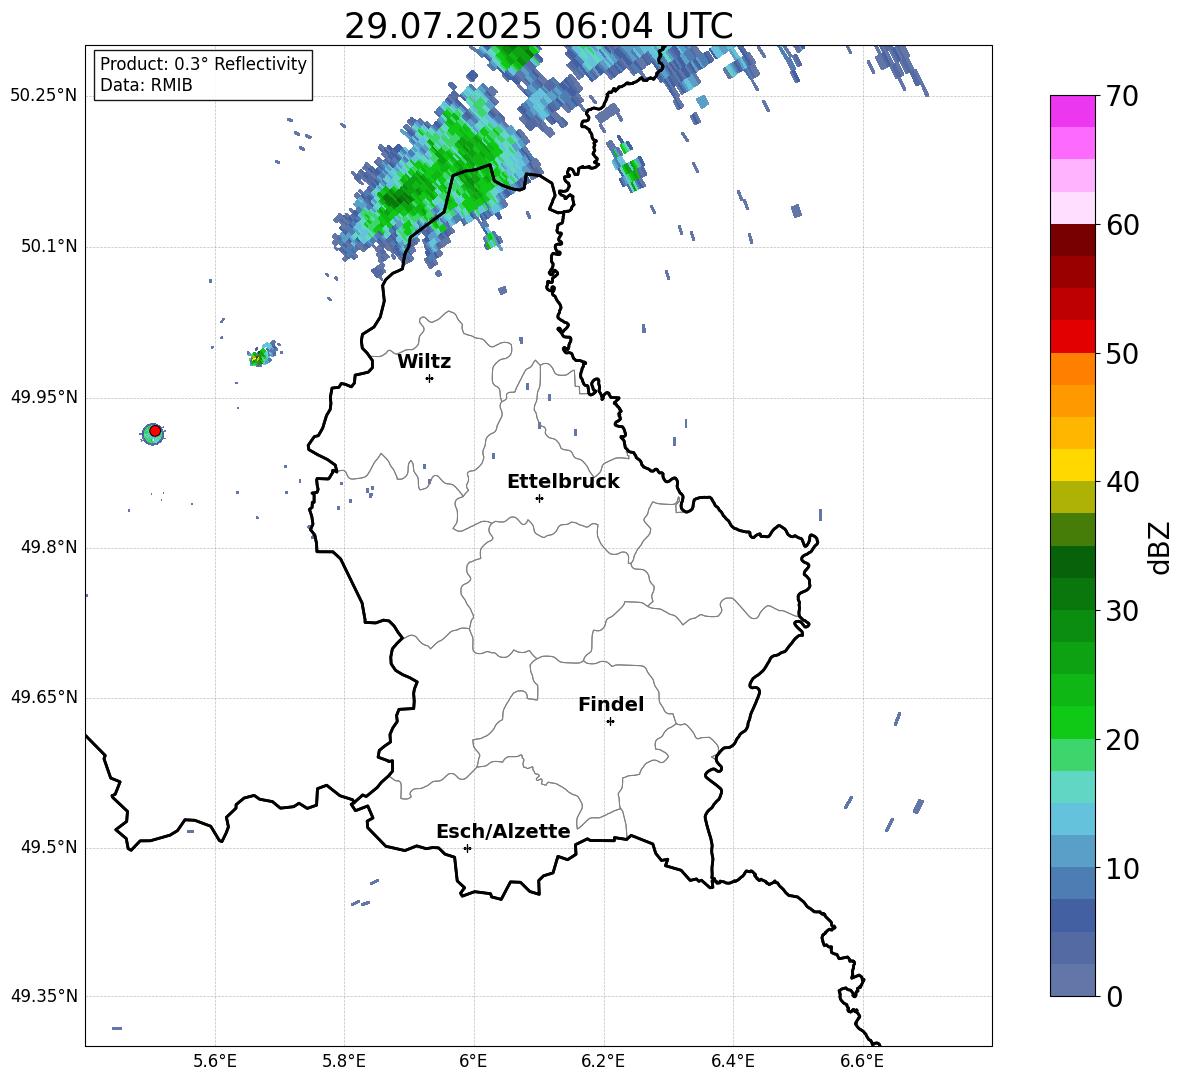Click the cross marker below Esch/Alzette label
Viewport: 1184px width, 1081px height.
[x=467, y=848]
